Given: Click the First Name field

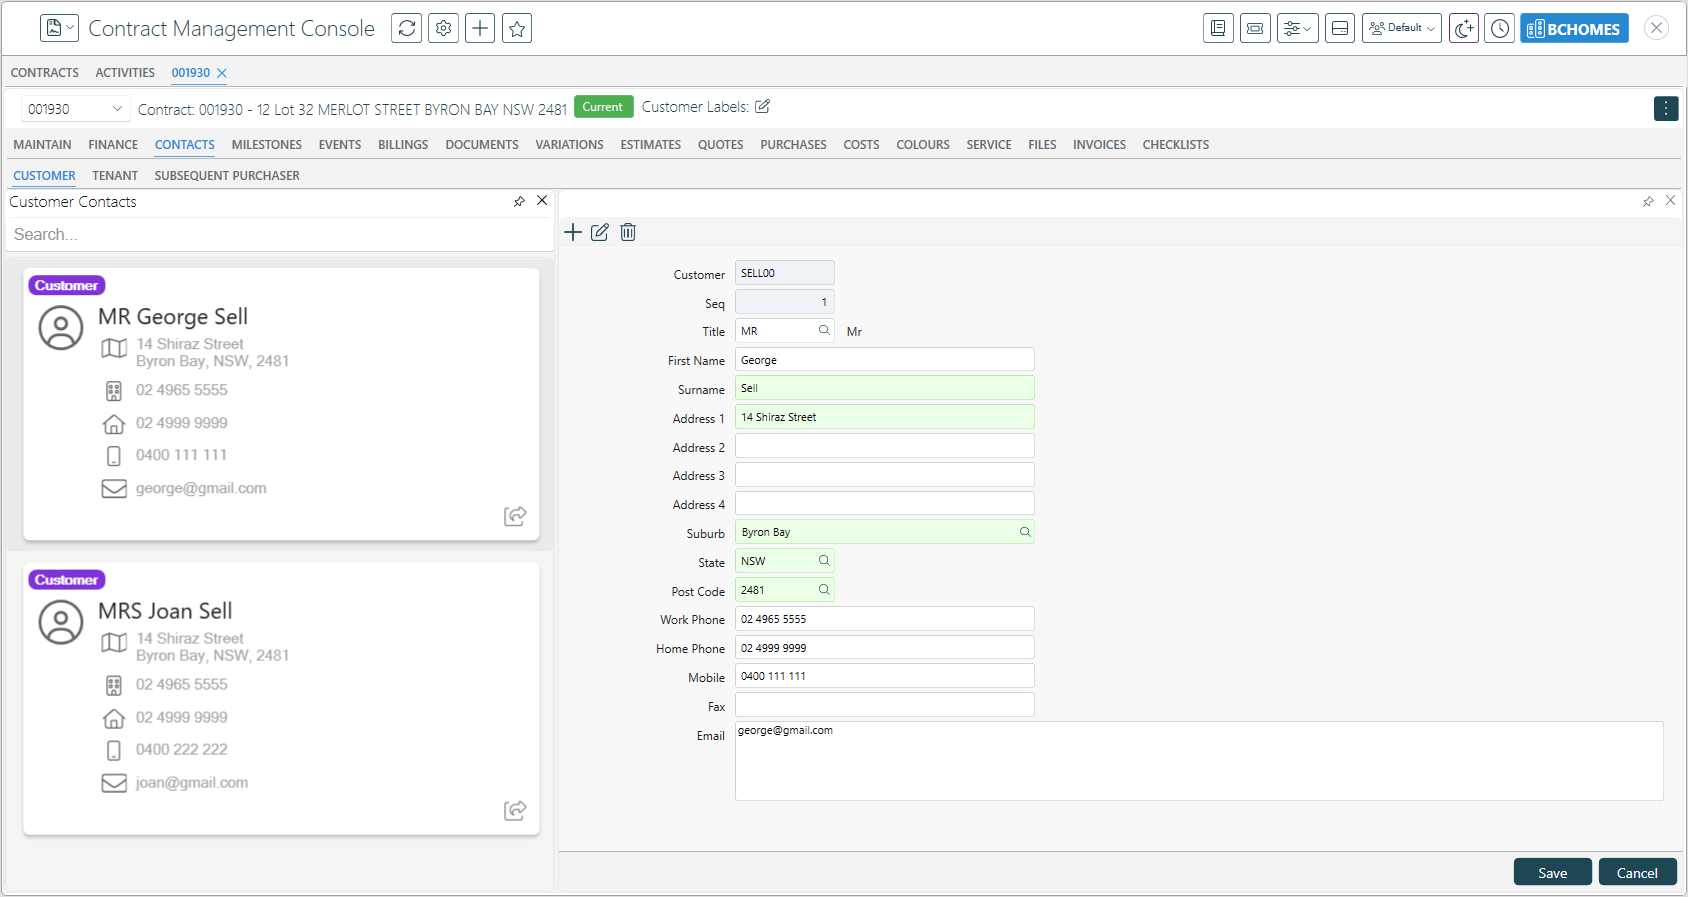Looking at the screenshot, I should tap(885, 360).
